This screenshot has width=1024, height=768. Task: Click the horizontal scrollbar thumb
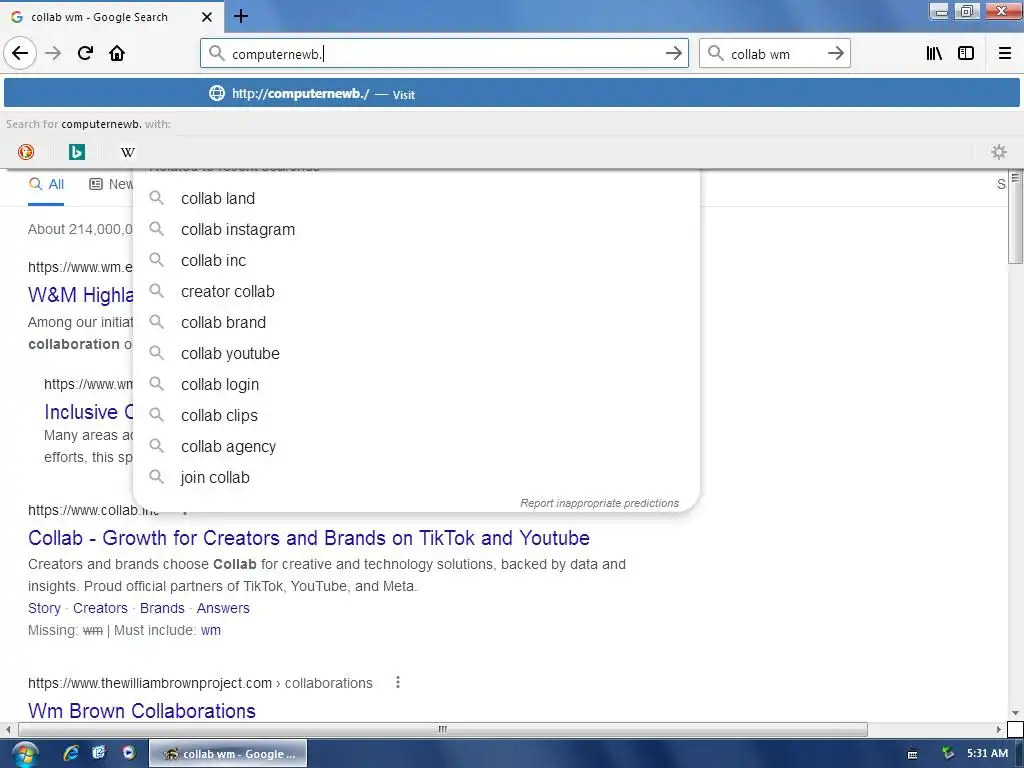[443, 729]
